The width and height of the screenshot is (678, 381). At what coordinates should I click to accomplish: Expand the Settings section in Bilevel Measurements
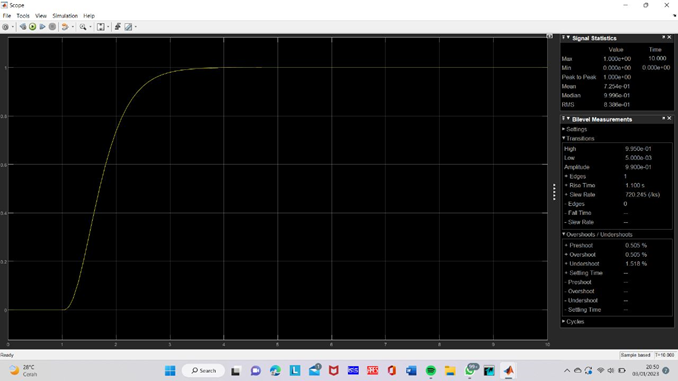pyautogui.click(x=575, y=129)
